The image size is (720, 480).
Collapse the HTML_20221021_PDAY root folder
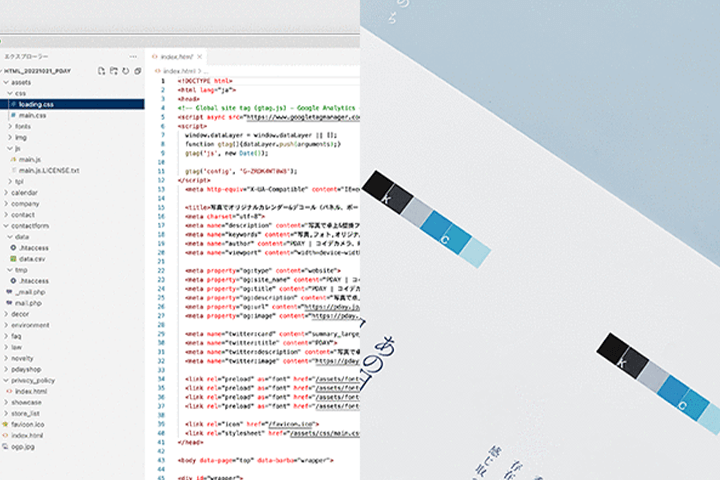(x=37, y=71)
